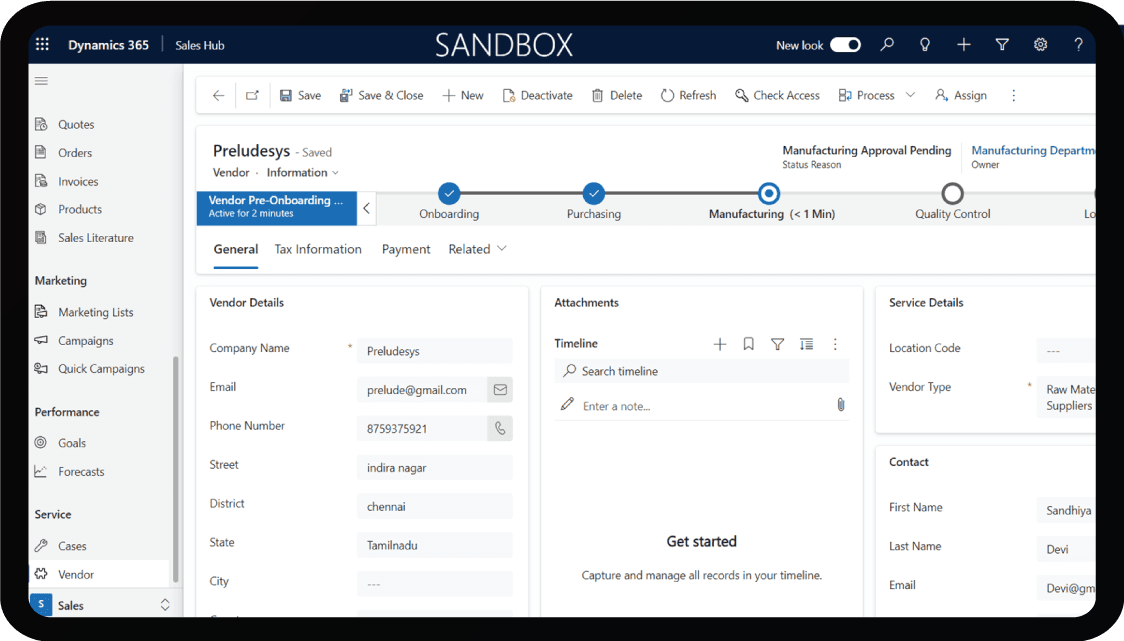Click the bookmark icon in the Timeline panel
1124x641 pixels.
pos(748,344)
